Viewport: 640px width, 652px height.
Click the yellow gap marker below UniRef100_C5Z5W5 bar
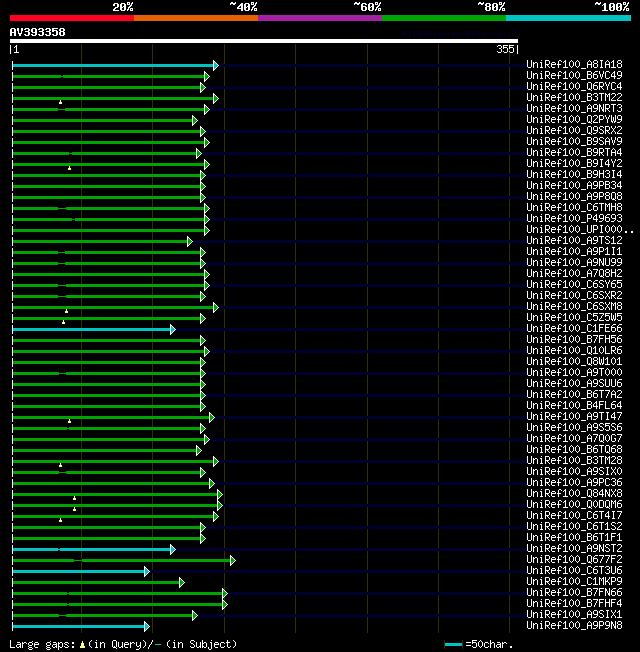point(63,322)
